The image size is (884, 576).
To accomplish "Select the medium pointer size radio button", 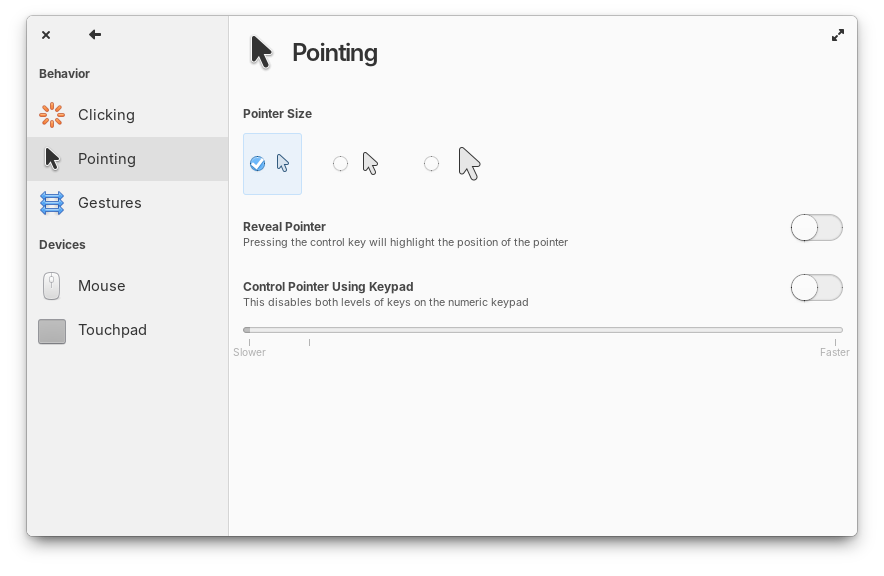I will point(340,163).
